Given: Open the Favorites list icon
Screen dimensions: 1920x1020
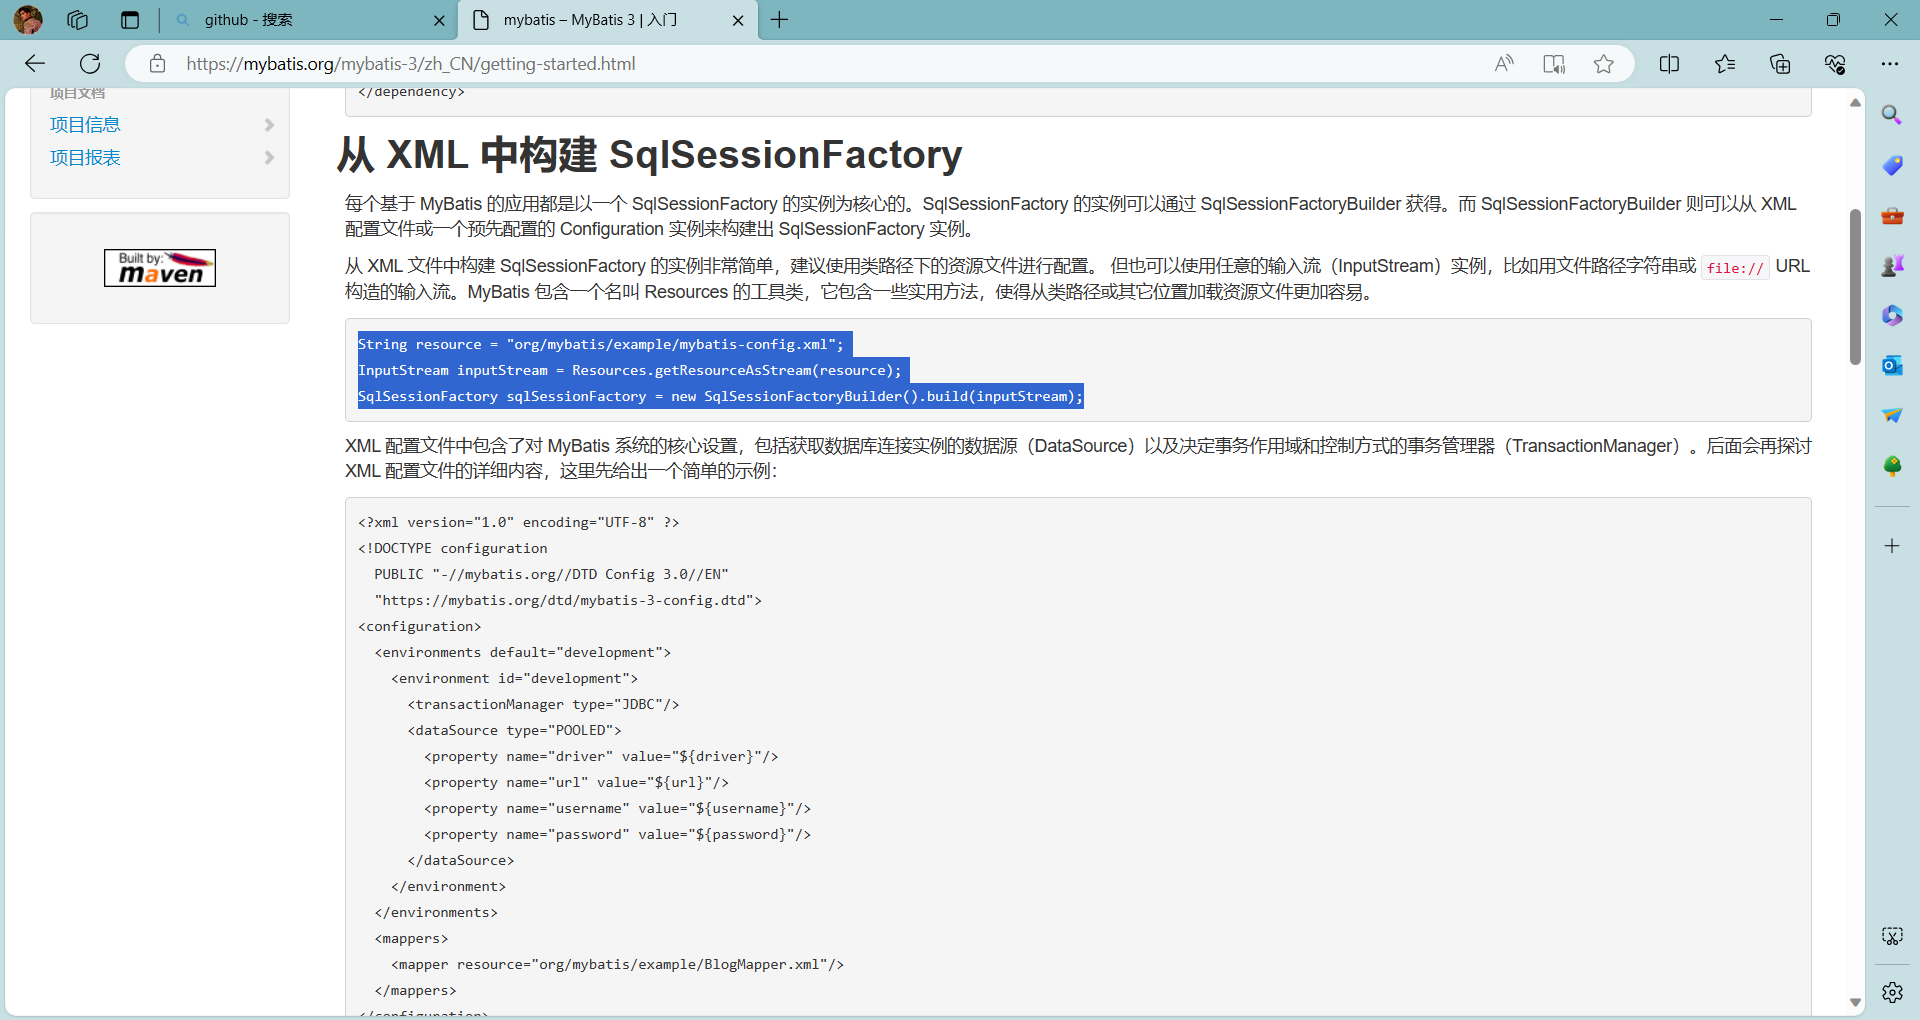Looking at the screenshot, I should point(1725,64).
